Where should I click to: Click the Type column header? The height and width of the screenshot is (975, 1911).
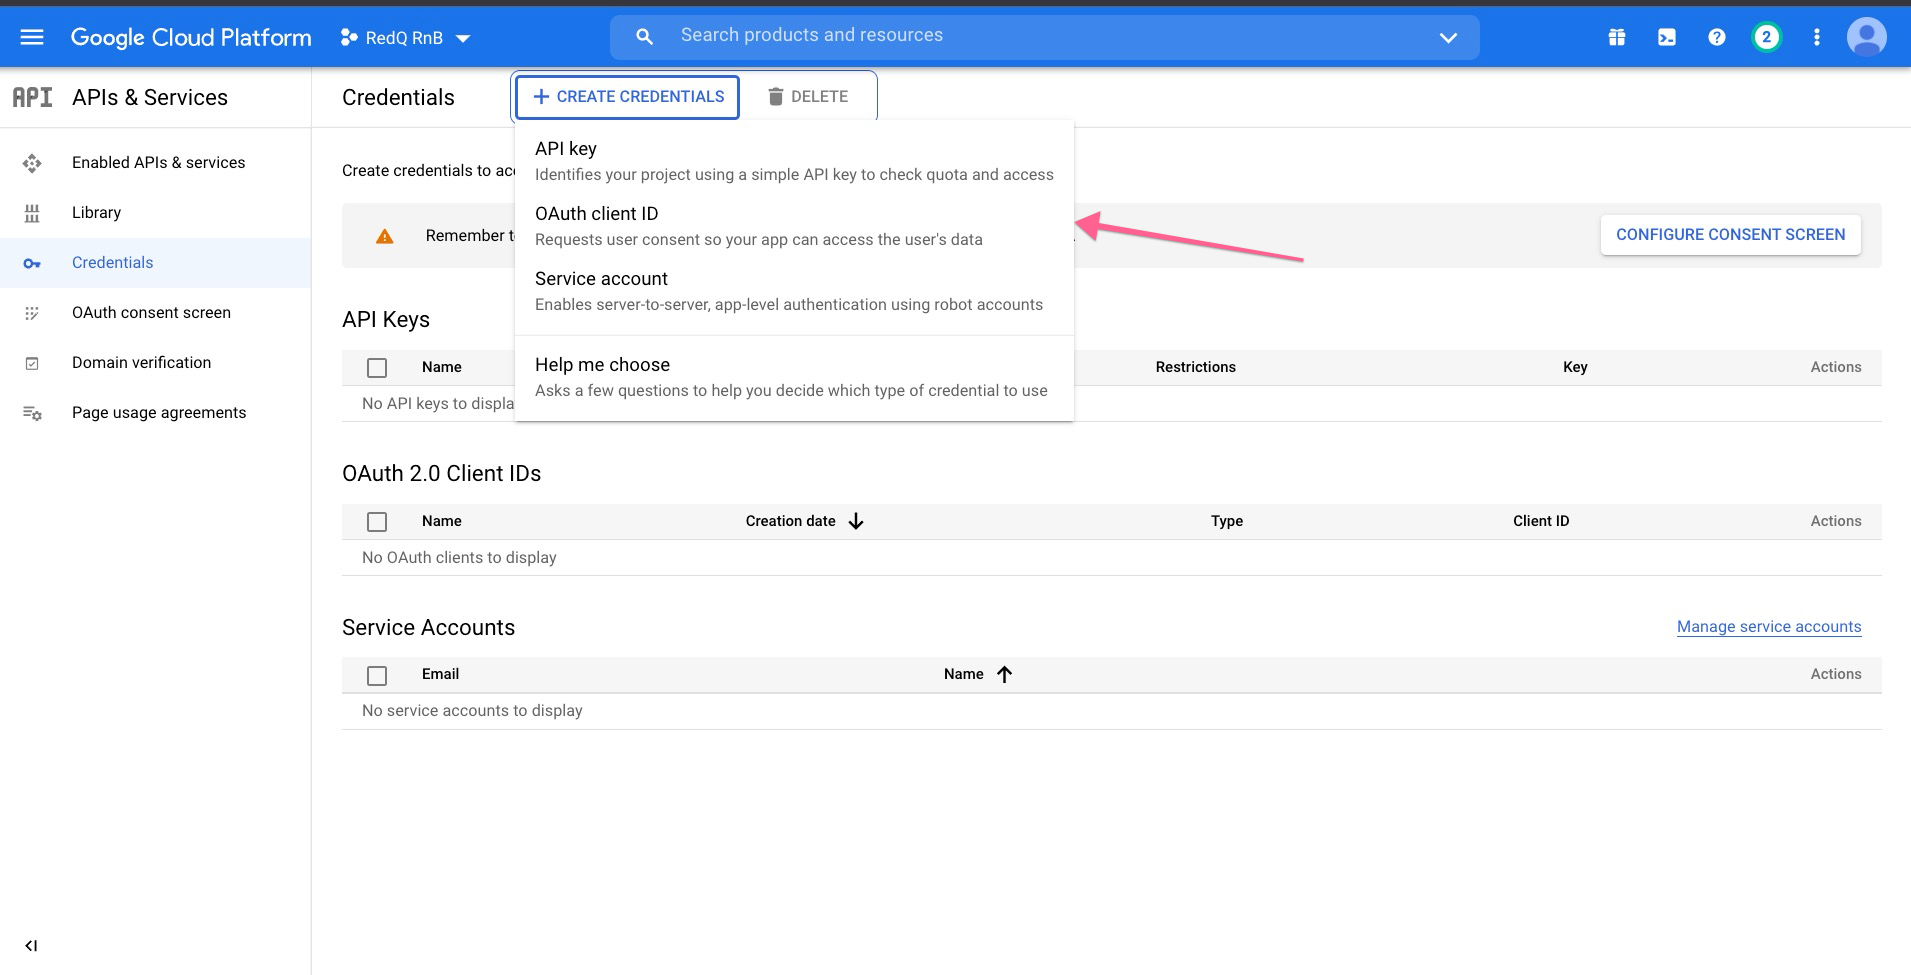coord(1227,521)
